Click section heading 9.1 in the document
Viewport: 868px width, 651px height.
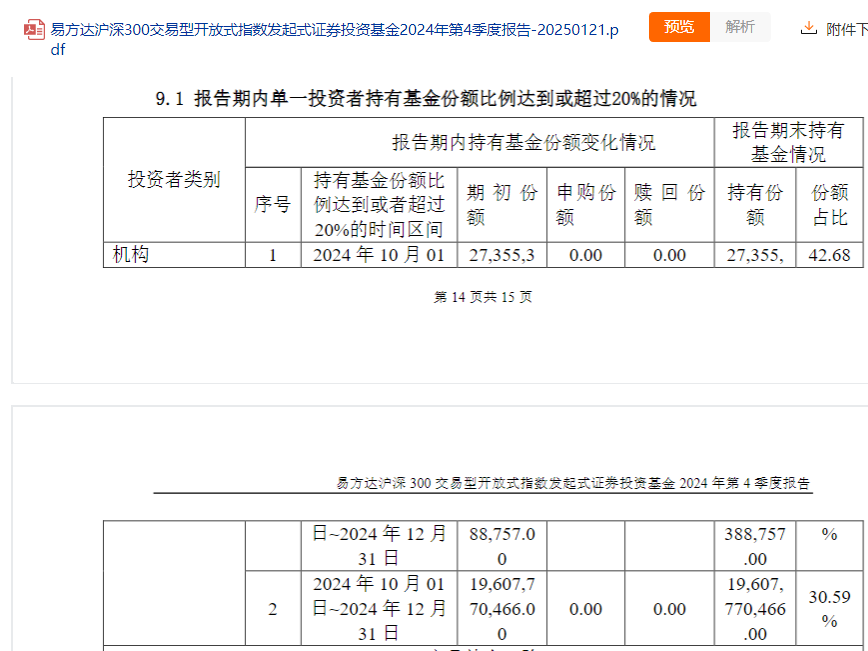(x=426, y=99)
